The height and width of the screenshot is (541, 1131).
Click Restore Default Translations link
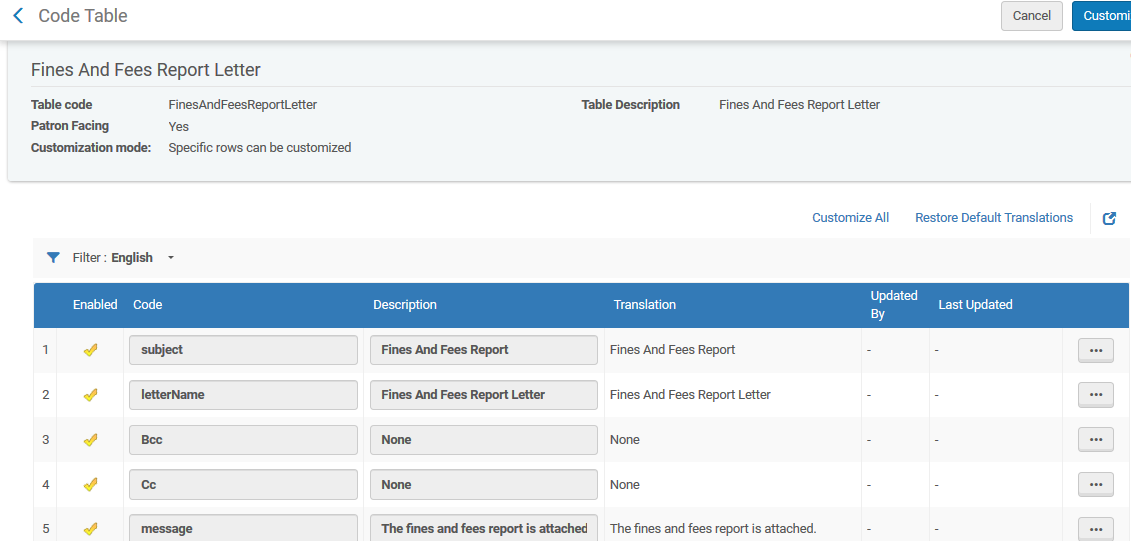click(993, 218)
